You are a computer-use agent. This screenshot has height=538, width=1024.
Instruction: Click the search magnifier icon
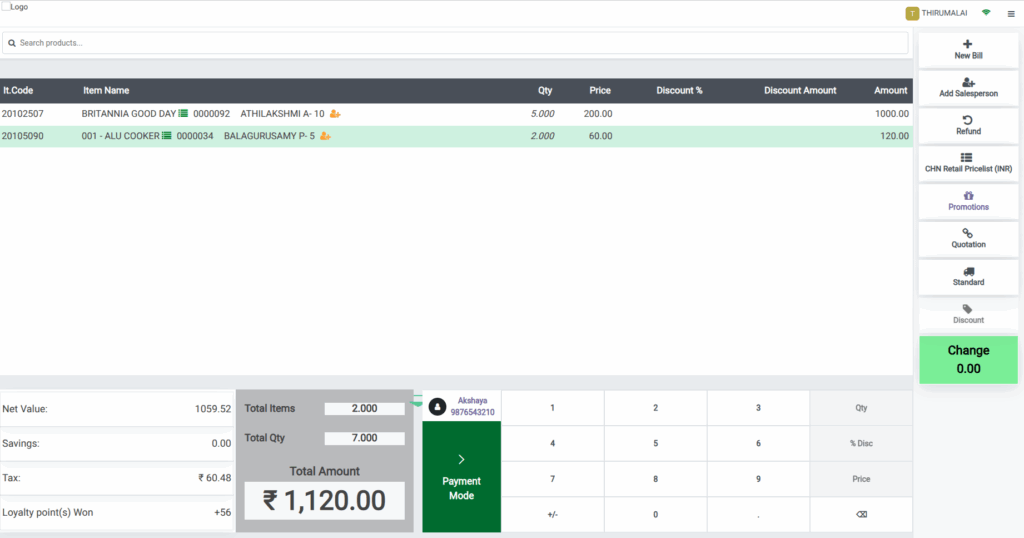pos(12,43)
